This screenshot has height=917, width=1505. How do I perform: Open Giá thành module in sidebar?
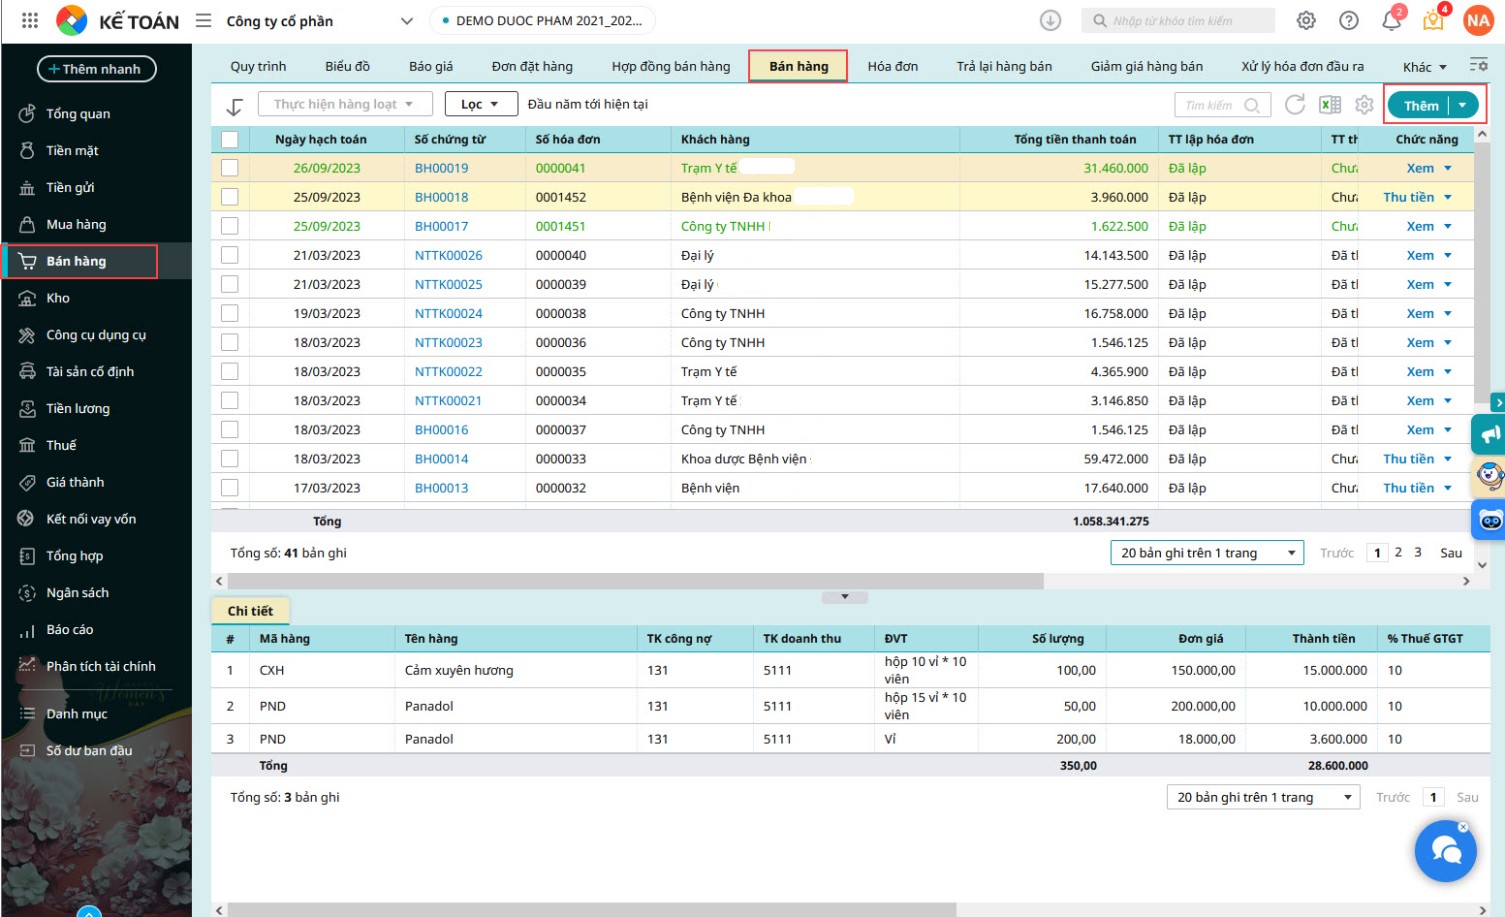tap(75, 483)
